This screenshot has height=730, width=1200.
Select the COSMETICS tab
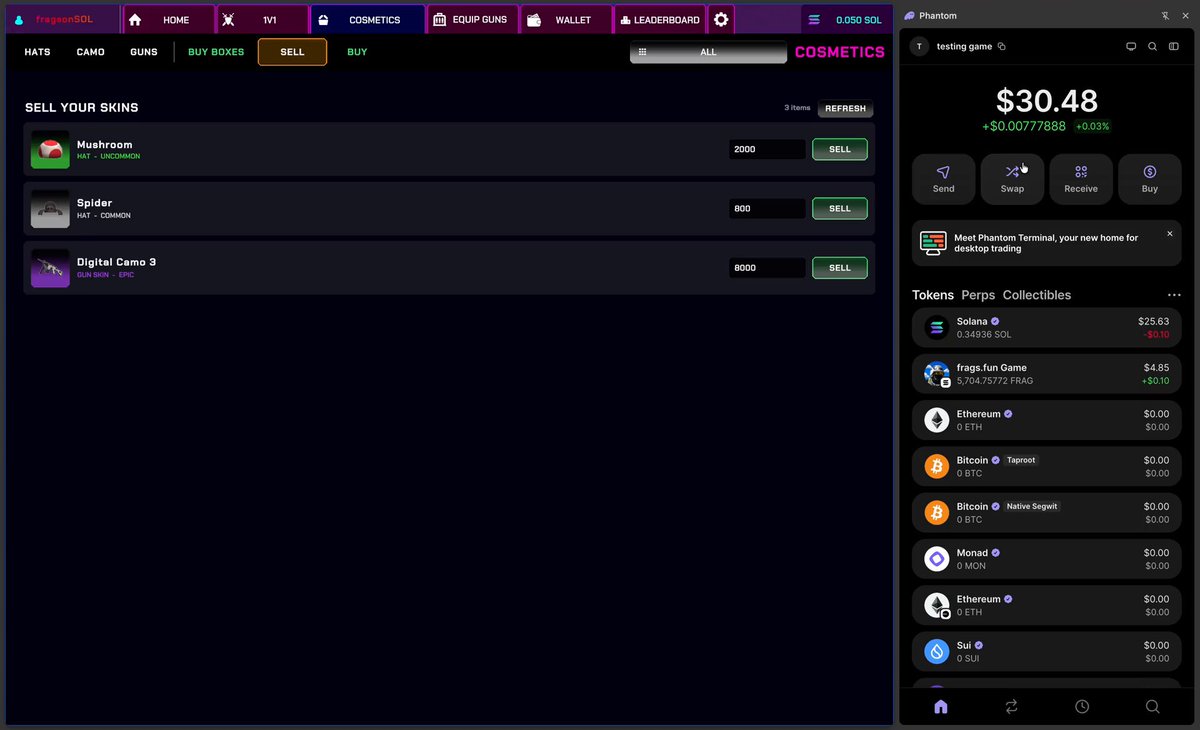367,19
